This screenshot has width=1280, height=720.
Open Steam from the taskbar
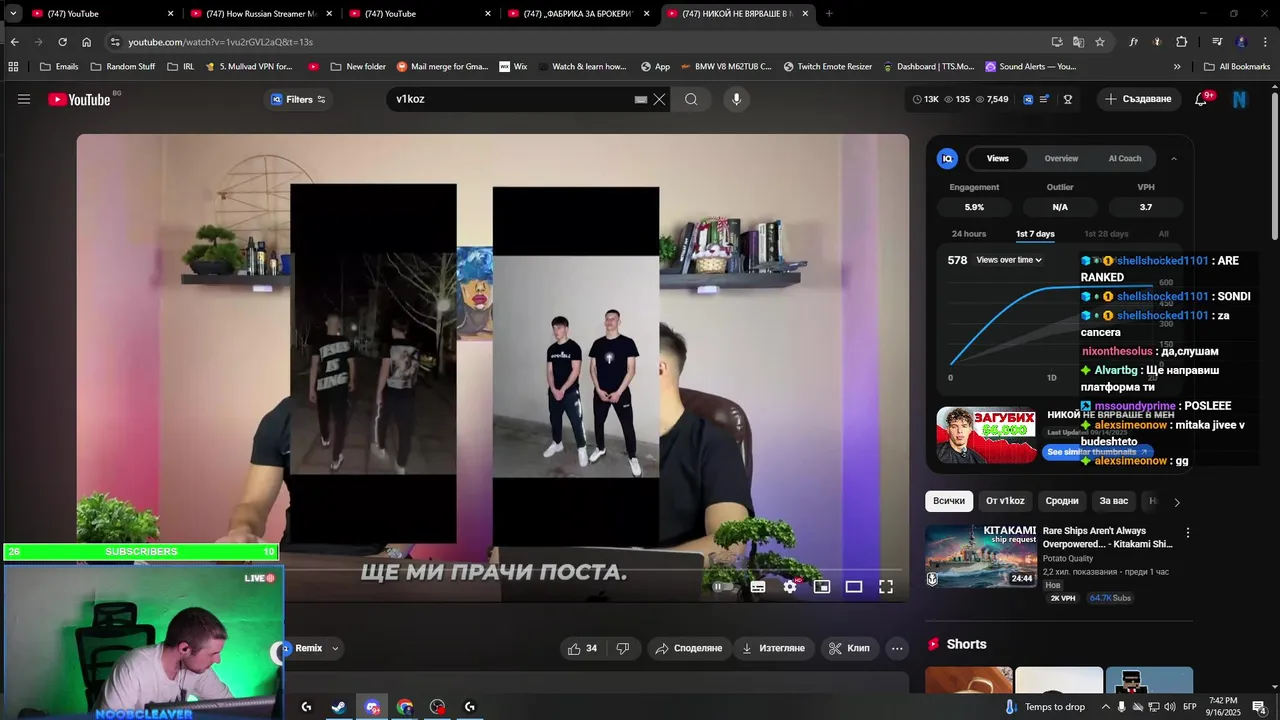click(339, 707)
